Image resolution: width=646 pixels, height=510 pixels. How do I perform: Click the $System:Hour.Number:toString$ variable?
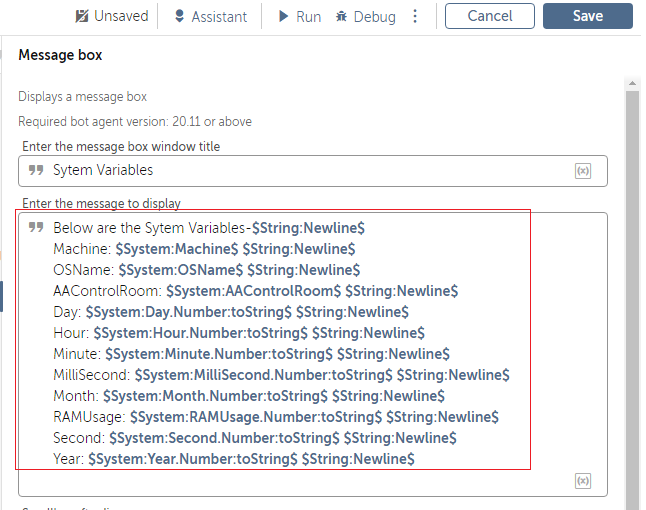coord(201,333)
